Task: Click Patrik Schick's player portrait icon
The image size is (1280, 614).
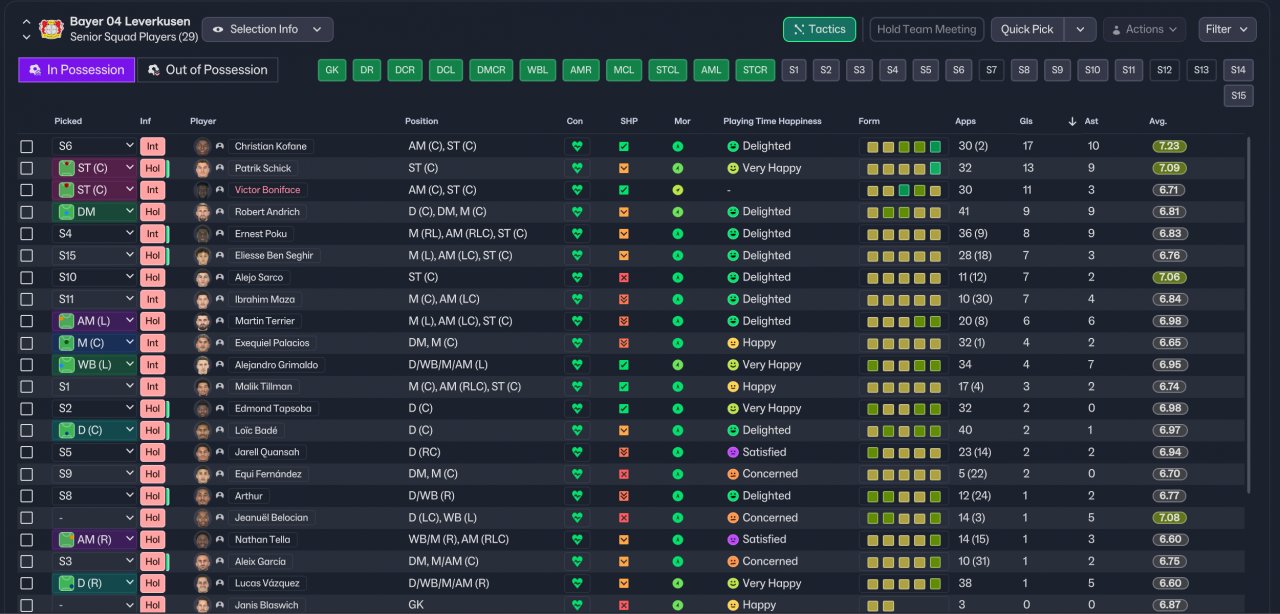Action: tap(203, 168)
